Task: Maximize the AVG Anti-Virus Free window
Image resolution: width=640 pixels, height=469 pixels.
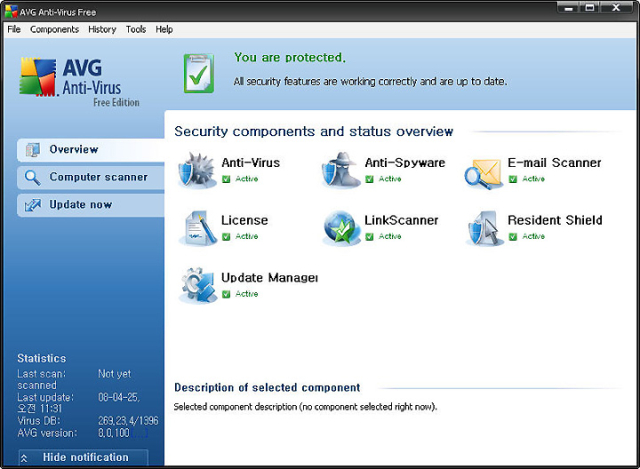Action: pos(590,8)
